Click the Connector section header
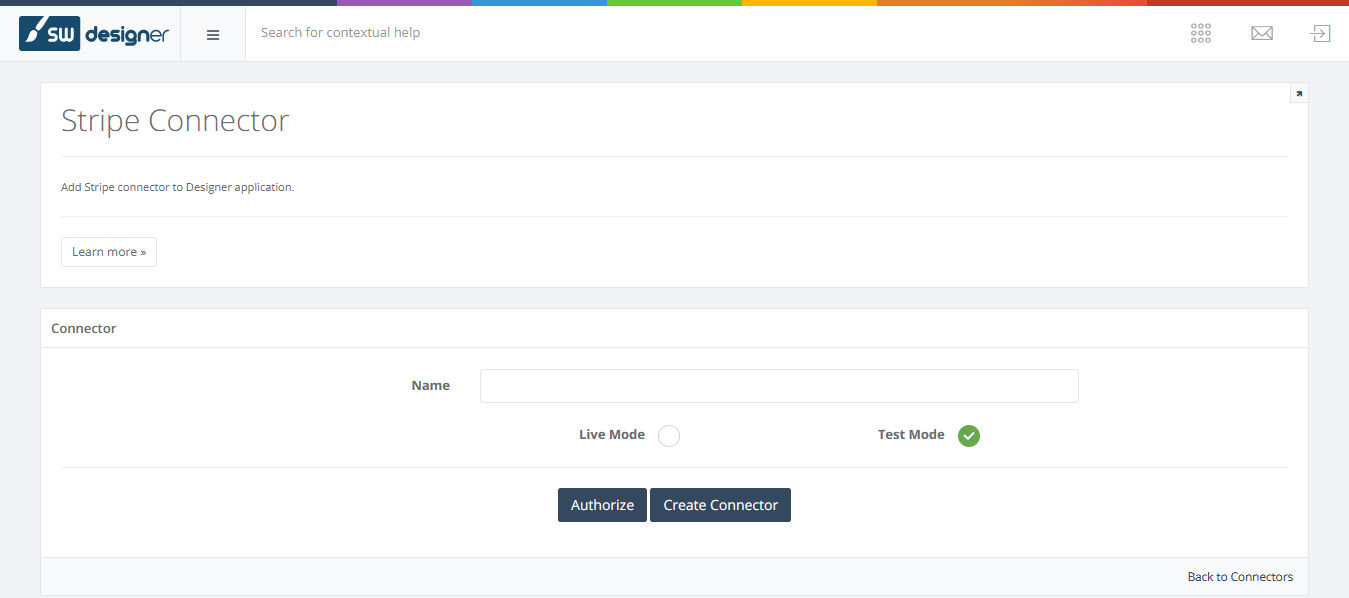1349x598 pixels. pos(84,328)
